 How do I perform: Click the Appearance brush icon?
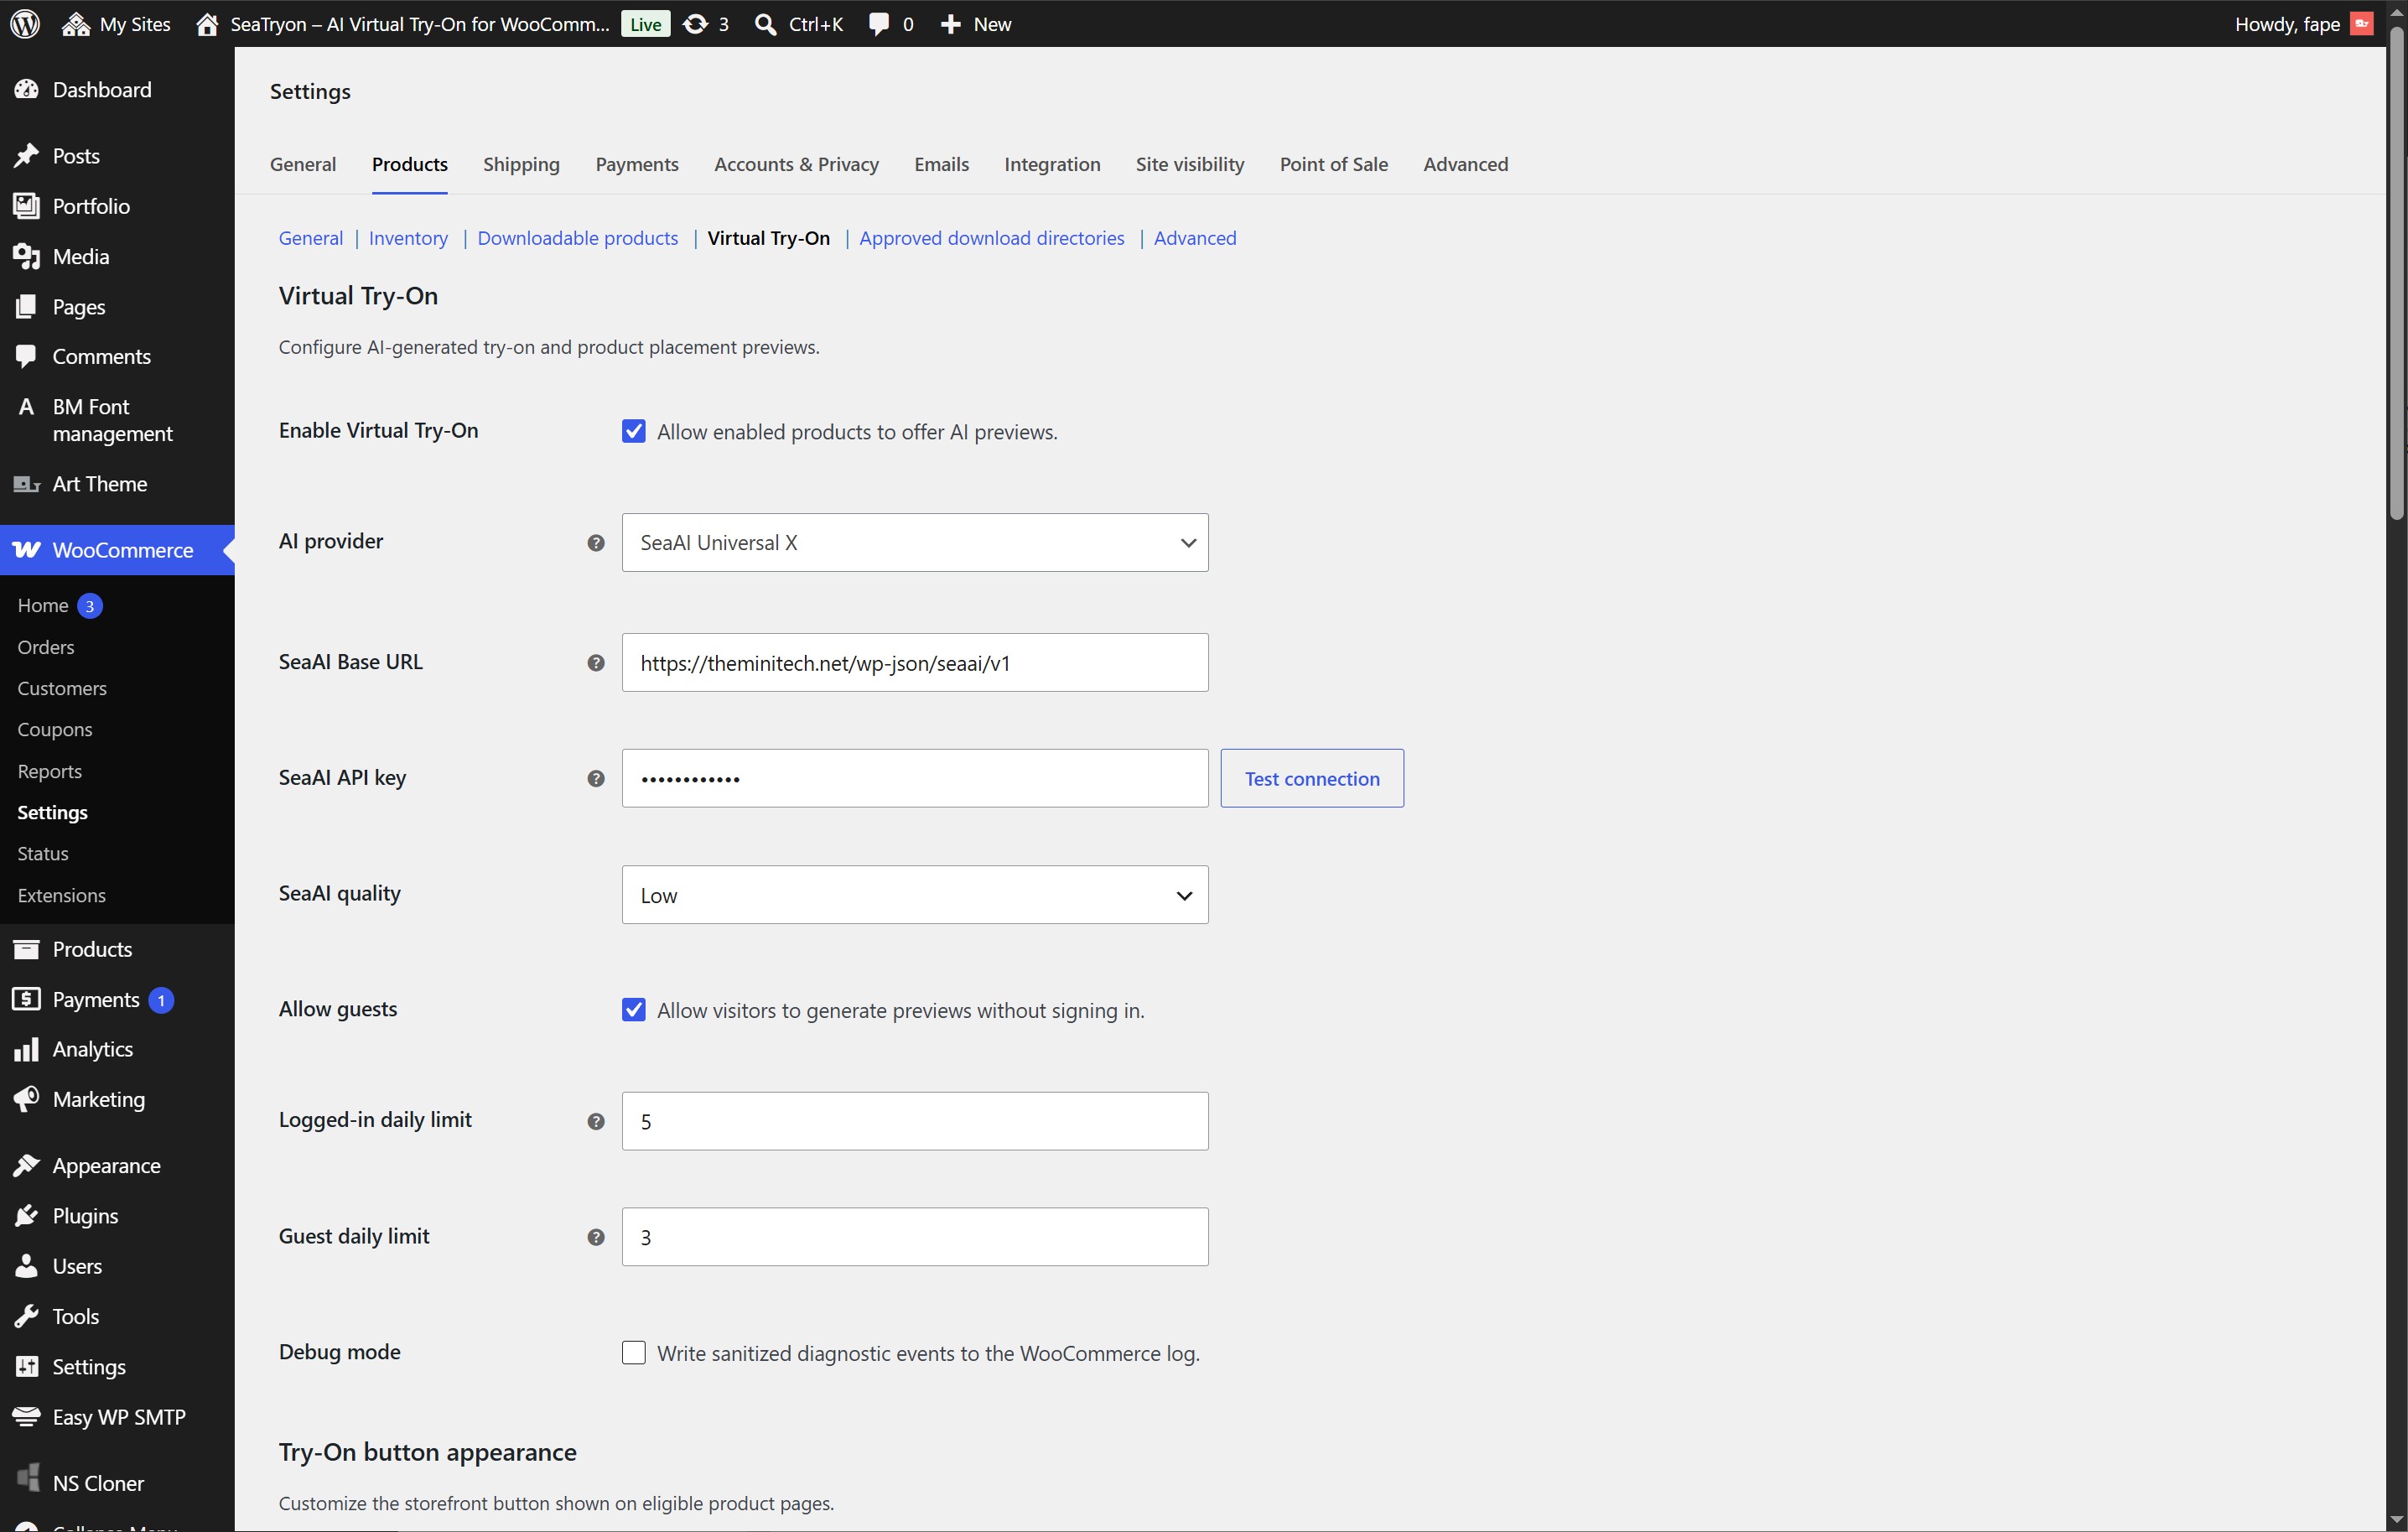click(x=27, y=1166)
